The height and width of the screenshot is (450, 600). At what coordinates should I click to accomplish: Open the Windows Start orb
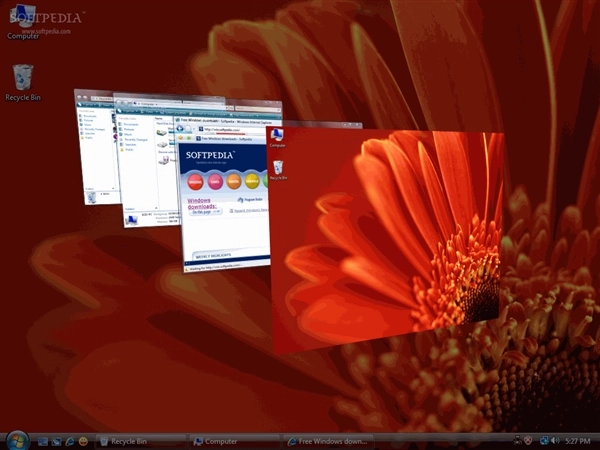point(17,439)
